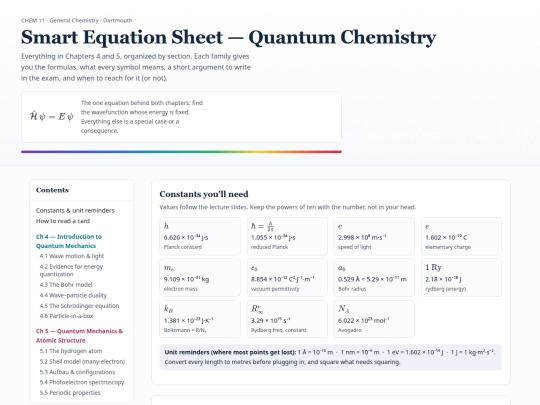The width and height of the screenshot is (540, 405).
Task: Select the Avogadro constant card
Action: click(374, 319)
